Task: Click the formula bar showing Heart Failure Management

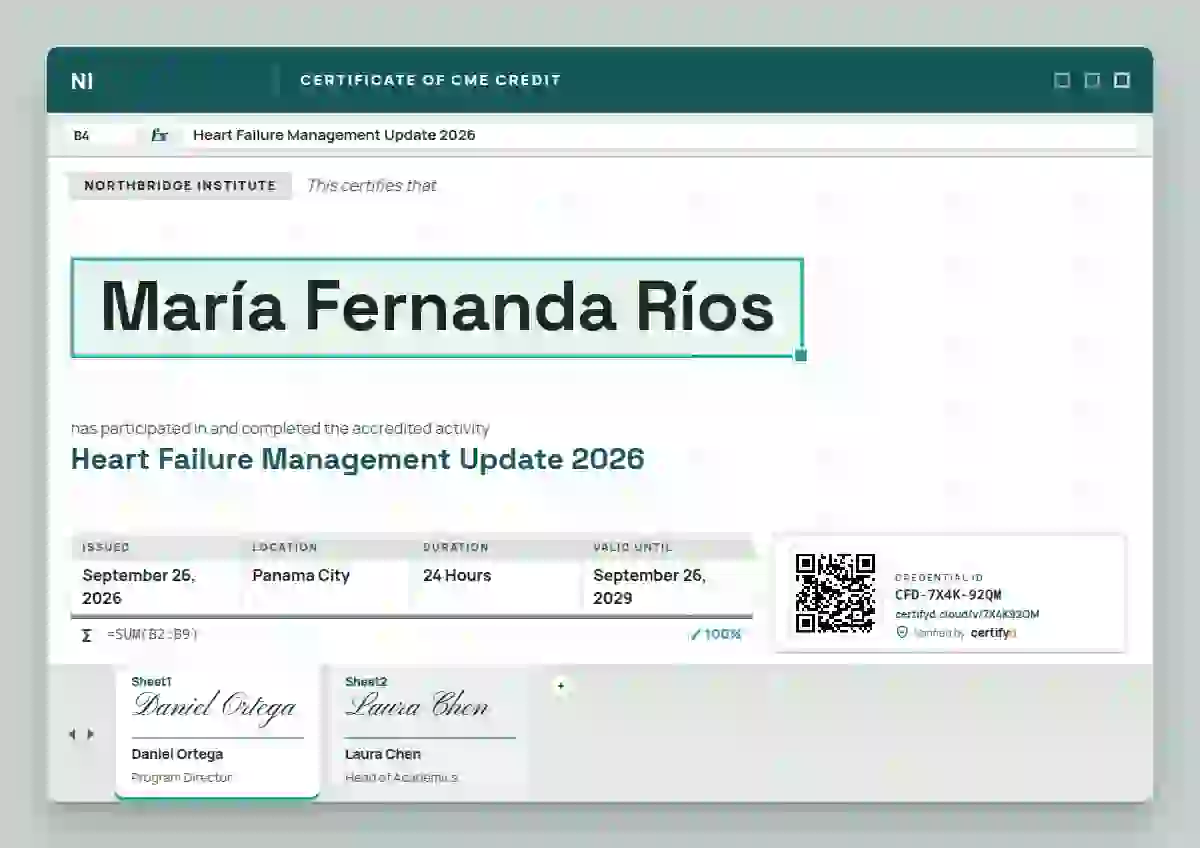Action: pos(658,135)
